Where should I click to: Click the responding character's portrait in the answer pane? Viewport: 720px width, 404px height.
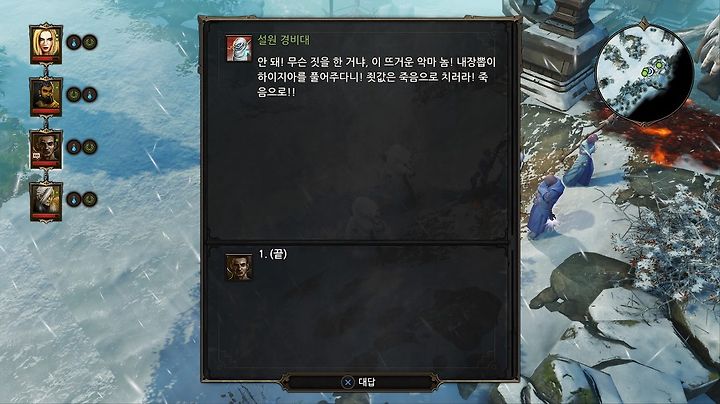pos(239,267)
